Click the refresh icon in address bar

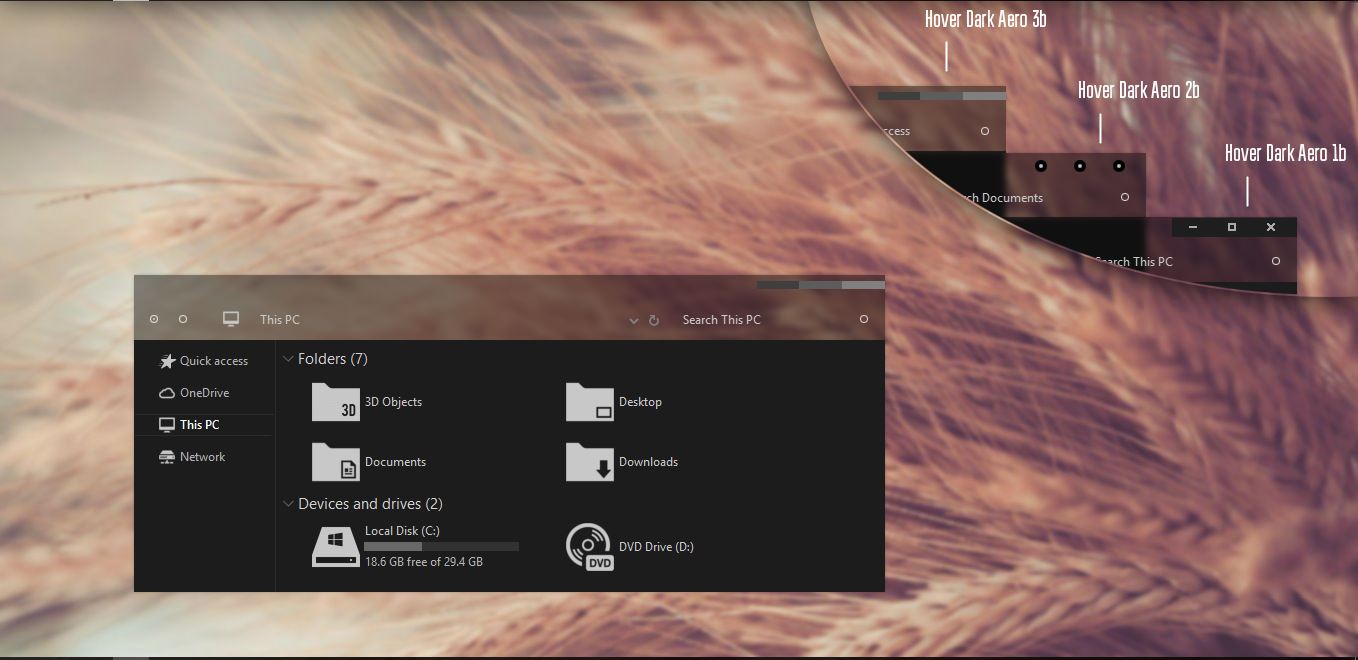coord(654,320)
